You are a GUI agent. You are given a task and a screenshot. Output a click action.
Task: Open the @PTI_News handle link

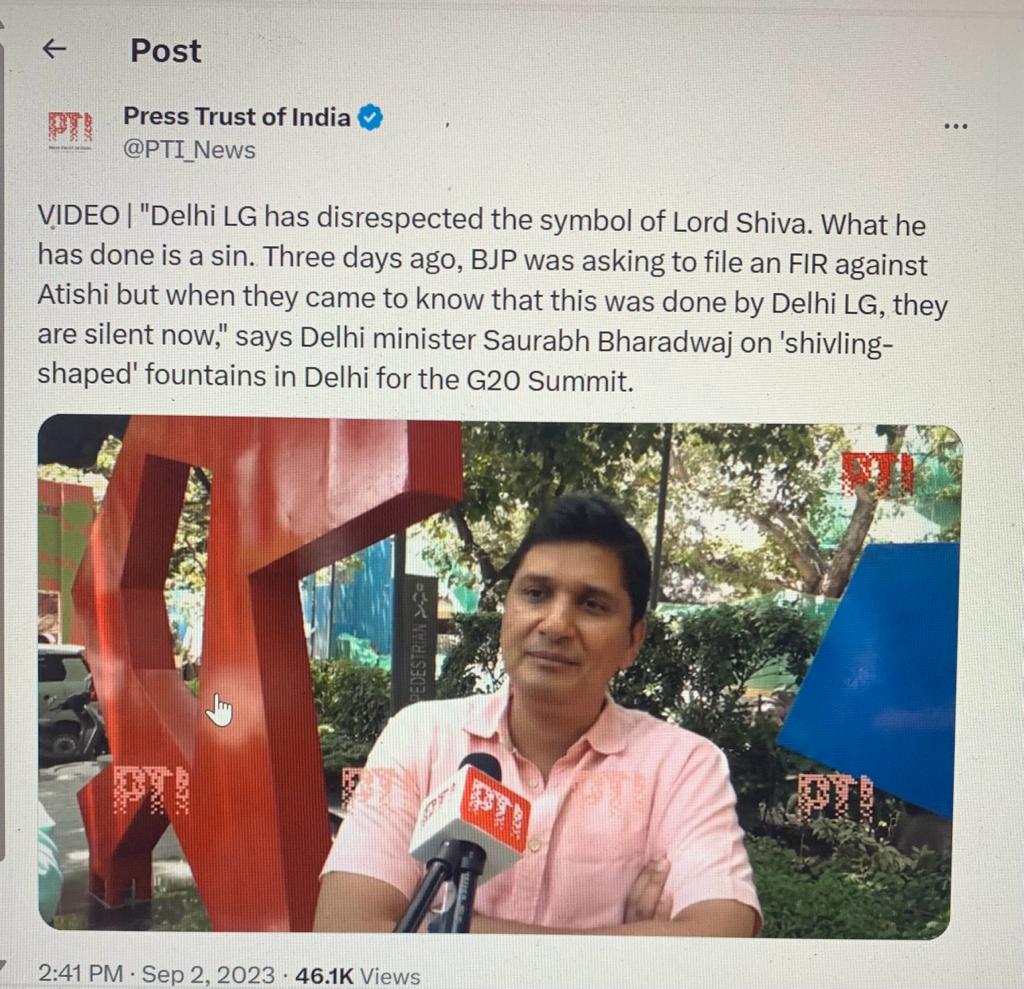coord(189,150)
